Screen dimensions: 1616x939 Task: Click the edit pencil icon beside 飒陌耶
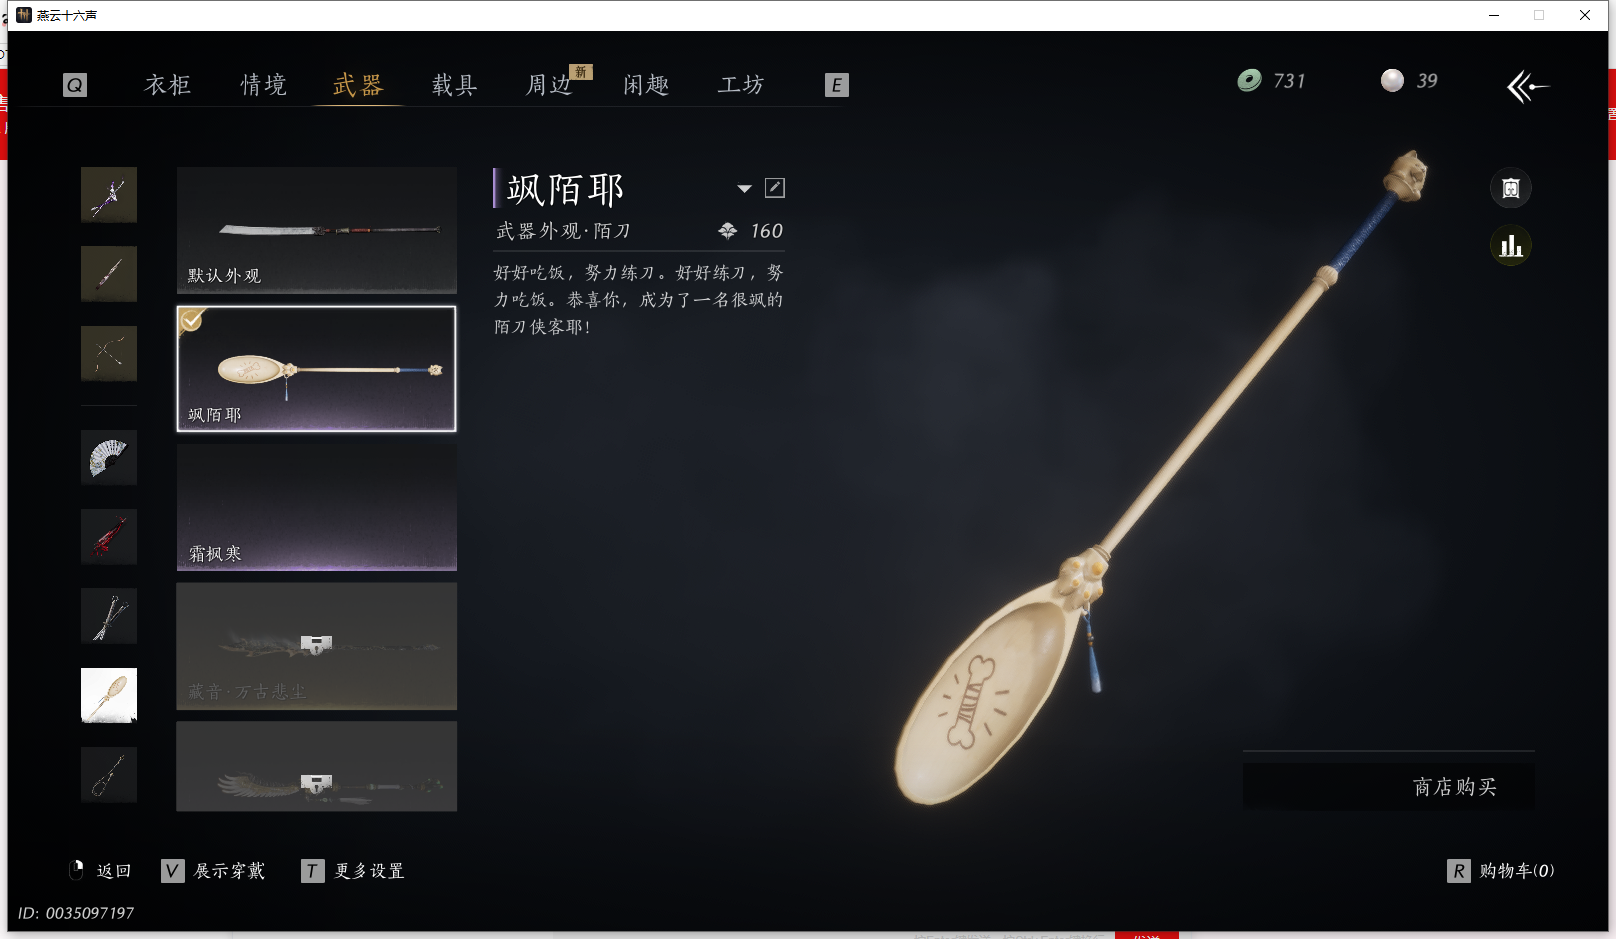pyautogui.click(x=775, y=188)
